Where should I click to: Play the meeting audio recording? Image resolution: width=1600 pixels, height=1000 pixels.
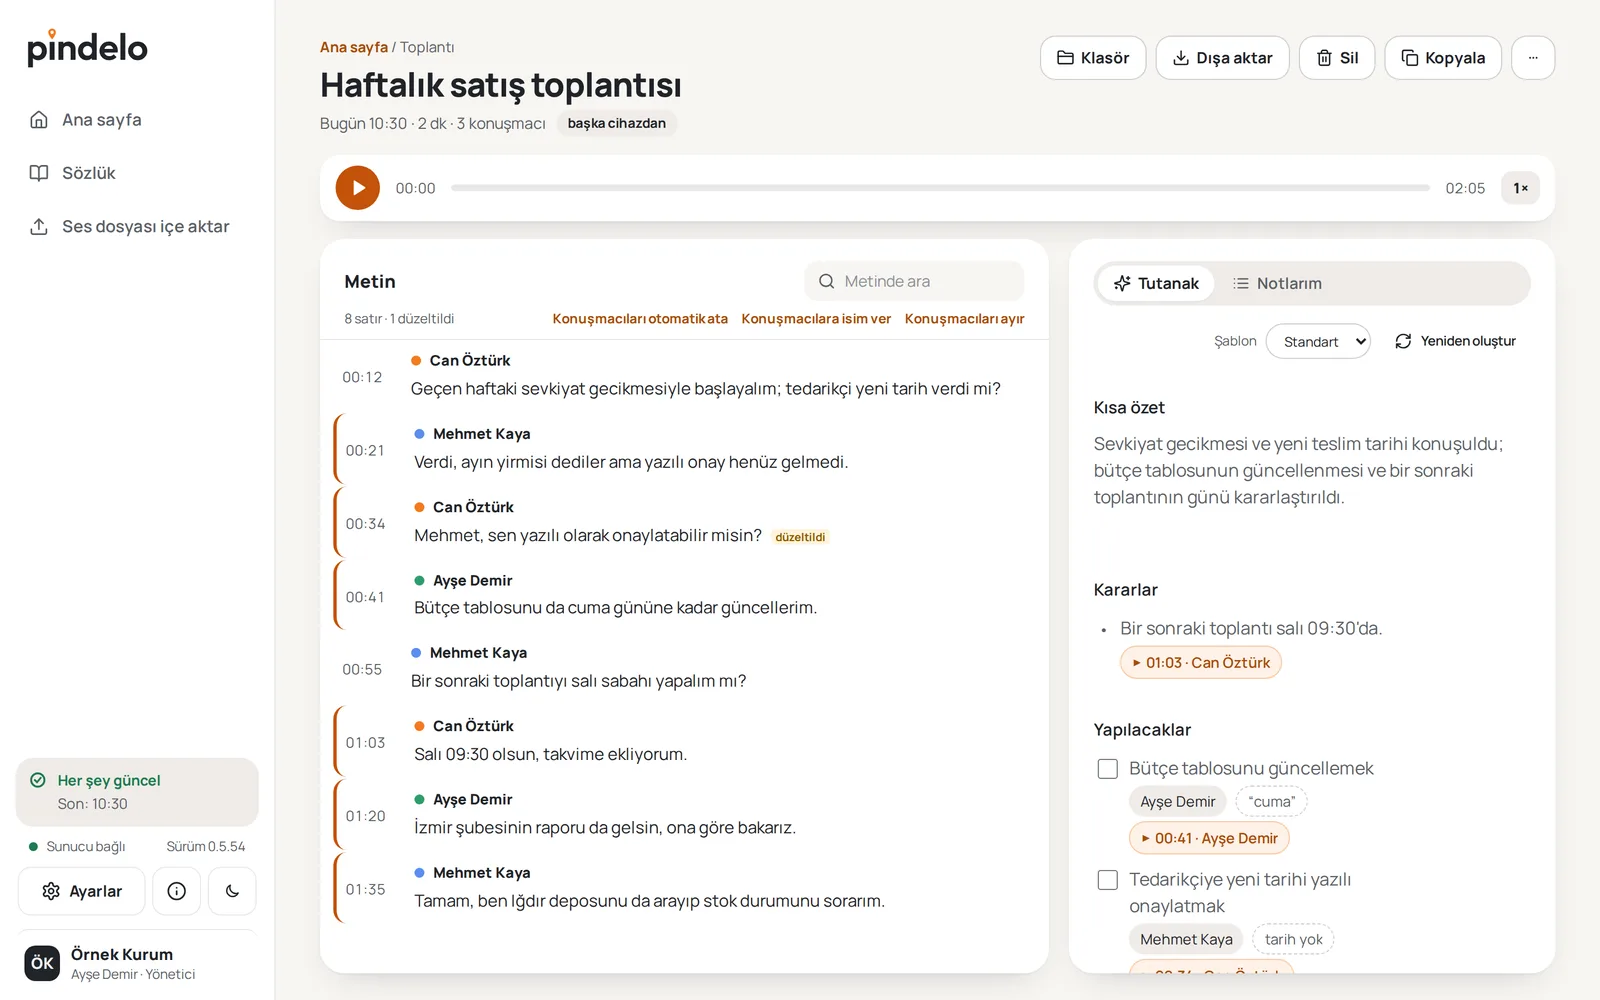[357, 188]
